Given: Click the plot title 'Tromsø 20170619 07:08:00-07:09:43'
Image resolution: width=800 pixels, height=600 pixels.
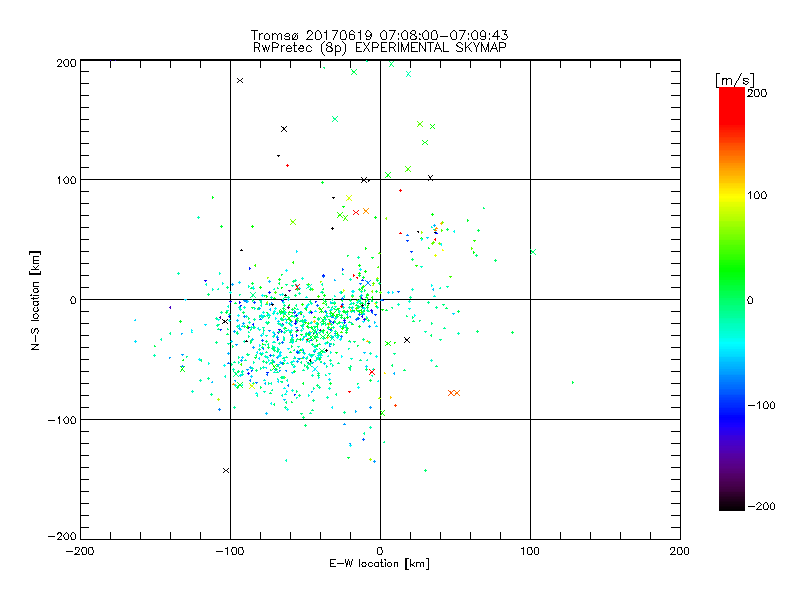Looking at the screenshot, I should (379, 35).
